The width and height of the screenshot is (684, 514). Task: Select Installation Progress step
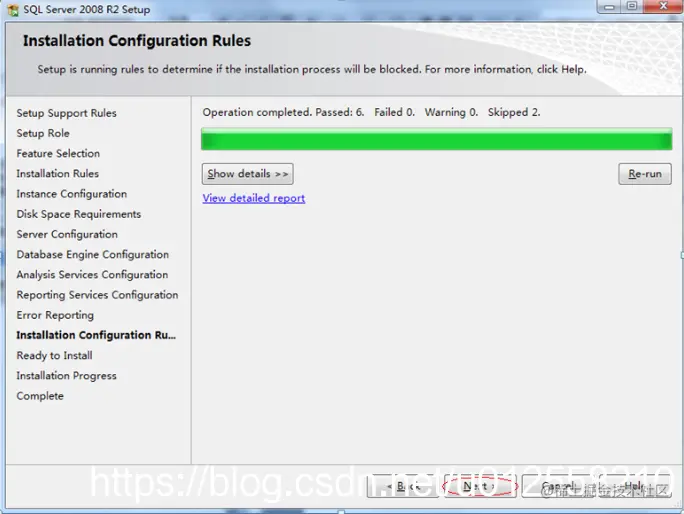coord(66,376)
